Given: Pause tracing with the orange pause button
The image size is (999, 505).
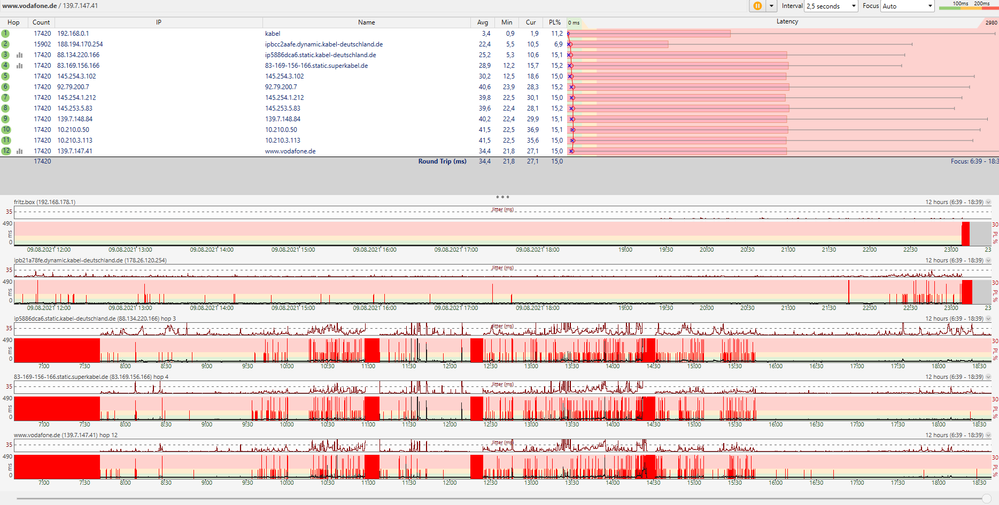Looking at the screenshot, I should pyautogui.click(x=757, y=6).
